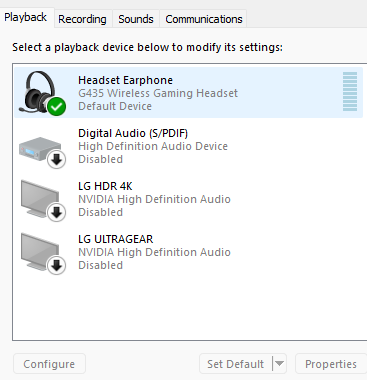Click Disabled status under LG ULTRAGEAR

(x=101, y=265)
